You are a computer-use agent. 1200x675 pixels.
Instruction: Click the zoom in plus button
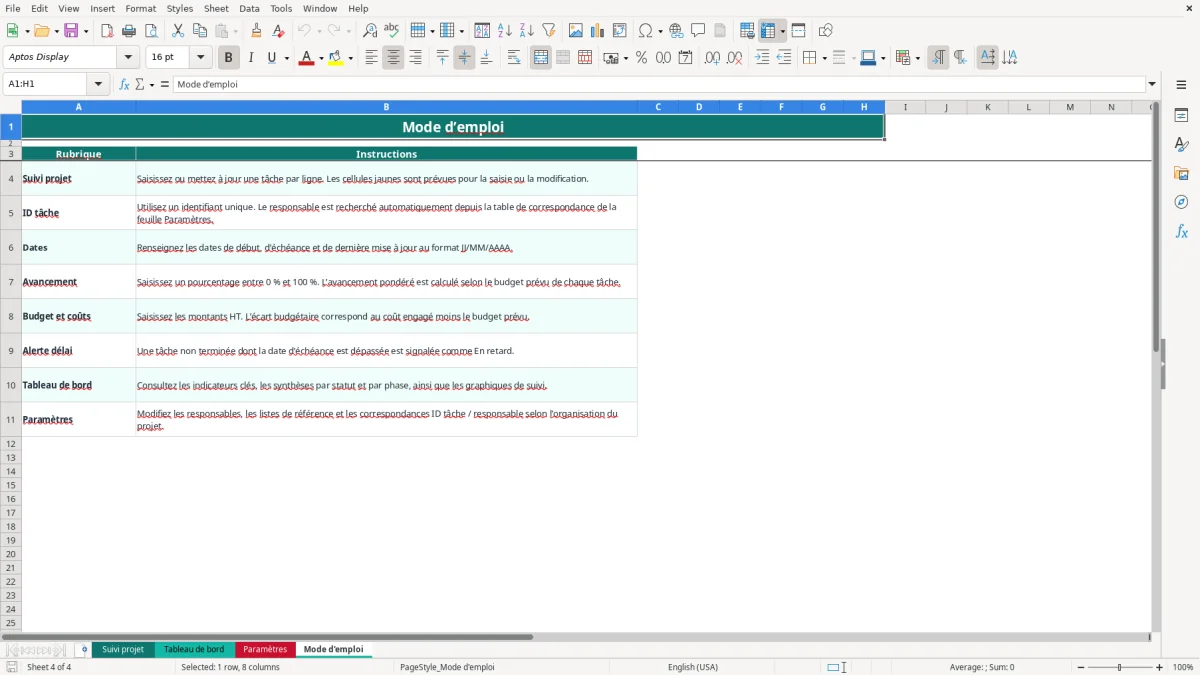[1160, 667]
